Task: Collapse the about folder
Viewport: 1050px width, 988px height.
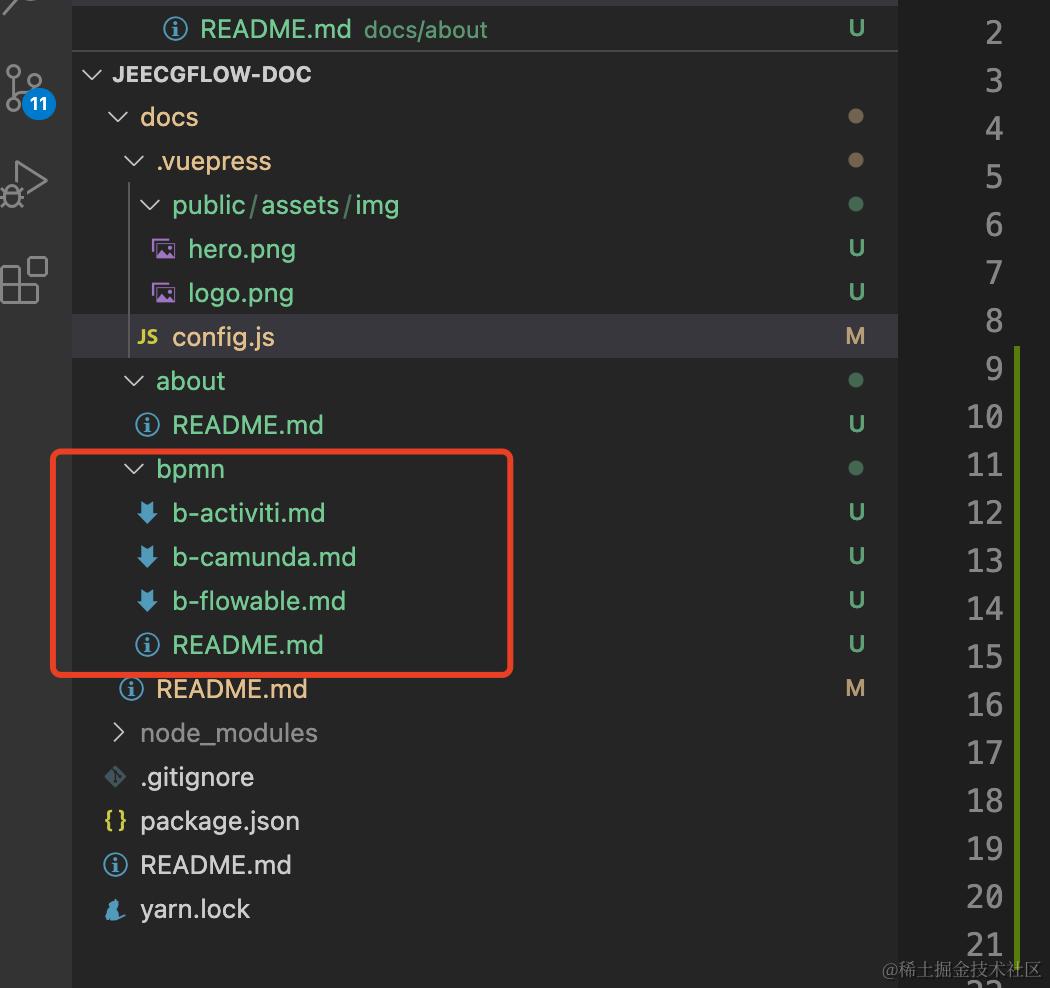Action: [134, 381]
